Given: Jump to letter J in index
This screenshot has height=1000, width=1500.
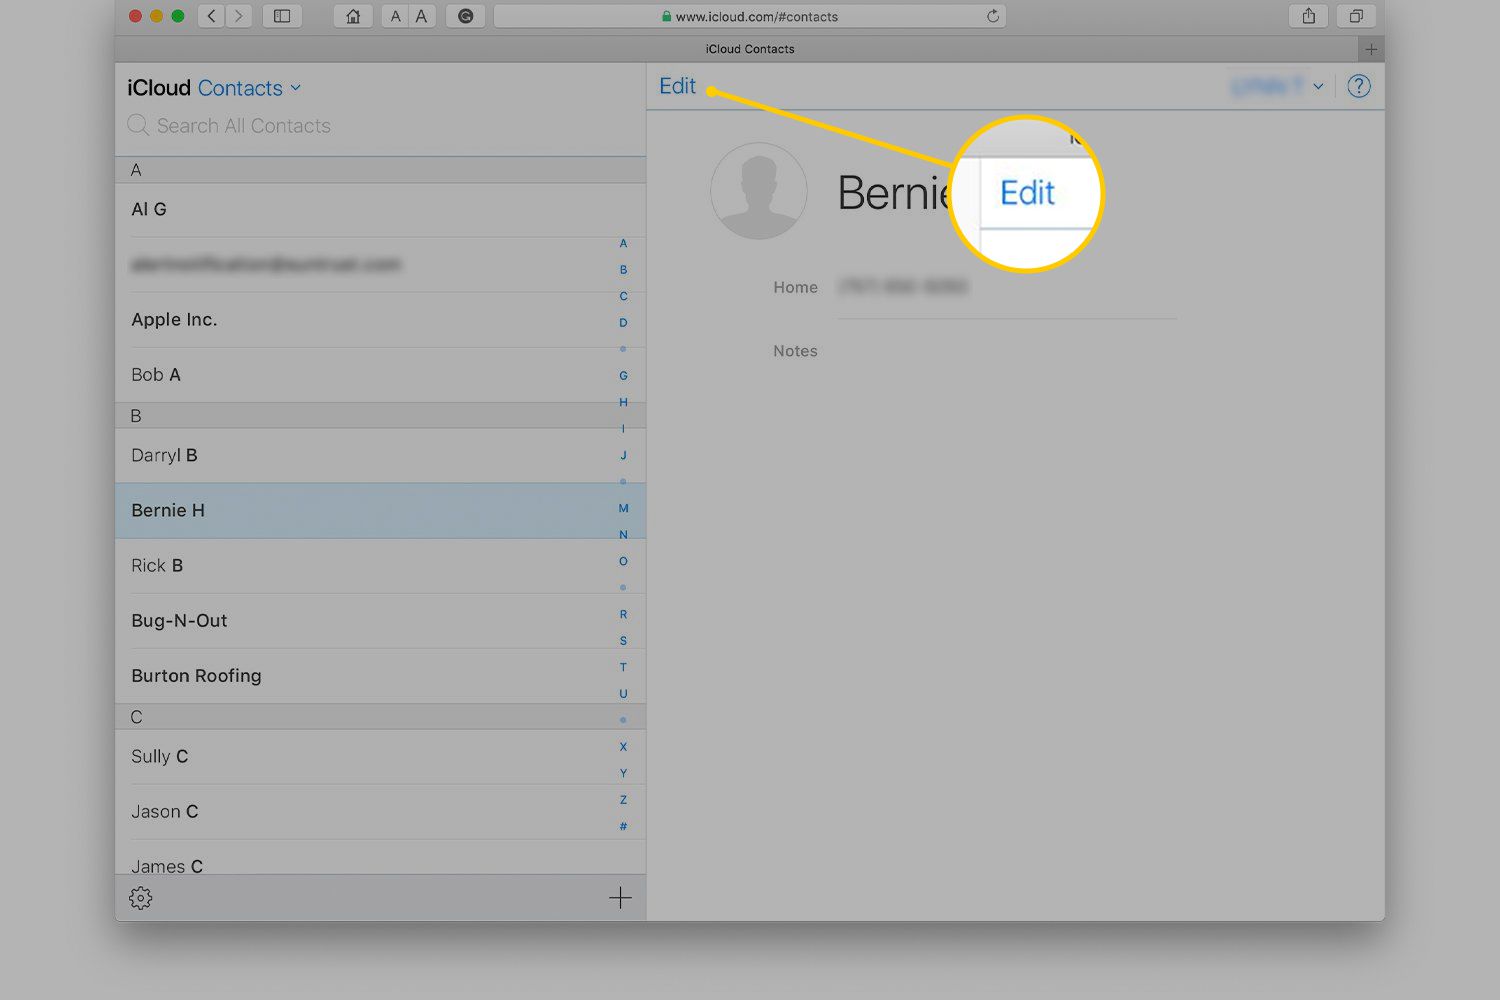Looking at the screenshot, I should (x=623, y=455).
